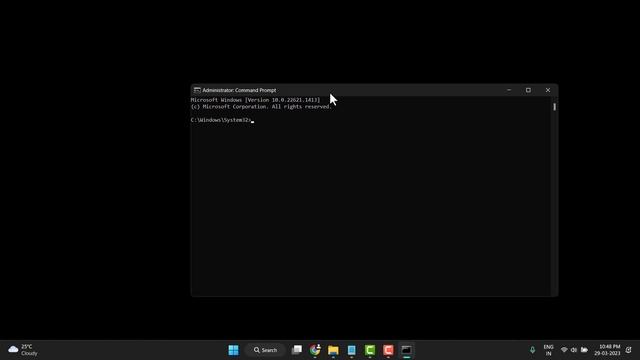The height and width of the screenshot is (360, 640).
Task: Click the Command Prompt vertical scrollbar thumb
Action: coord(554,107)
